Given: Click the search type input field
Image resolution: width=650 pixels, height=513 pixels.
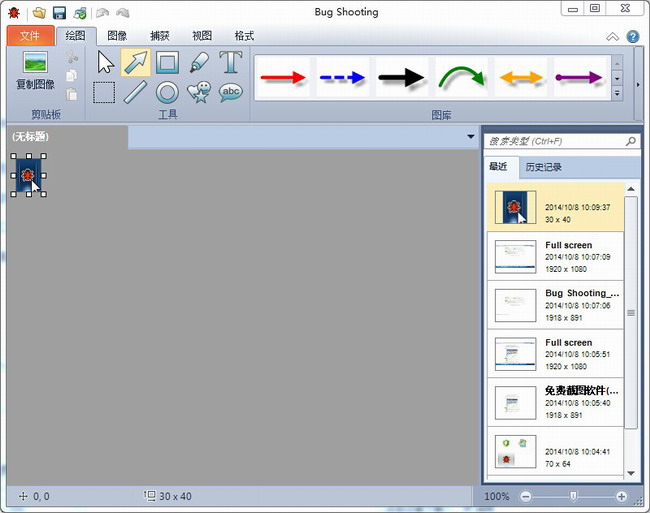Looking at the screenshot, I should click(x=555, y=142).
